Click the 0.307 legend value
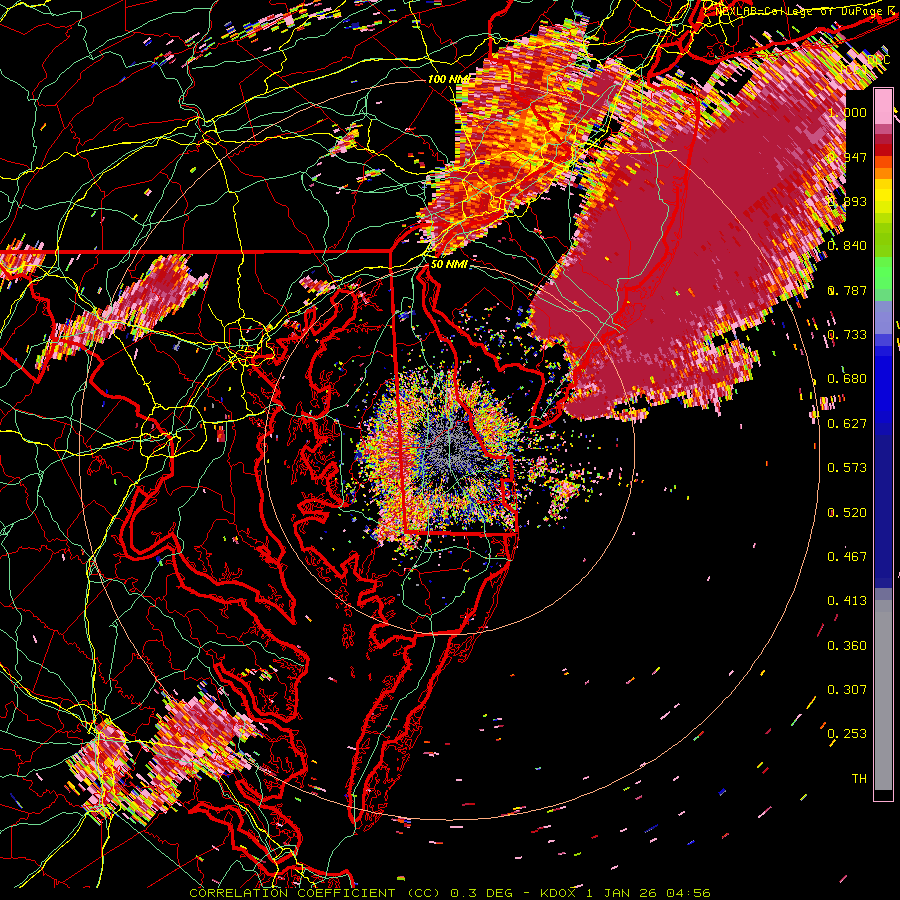 848,690
